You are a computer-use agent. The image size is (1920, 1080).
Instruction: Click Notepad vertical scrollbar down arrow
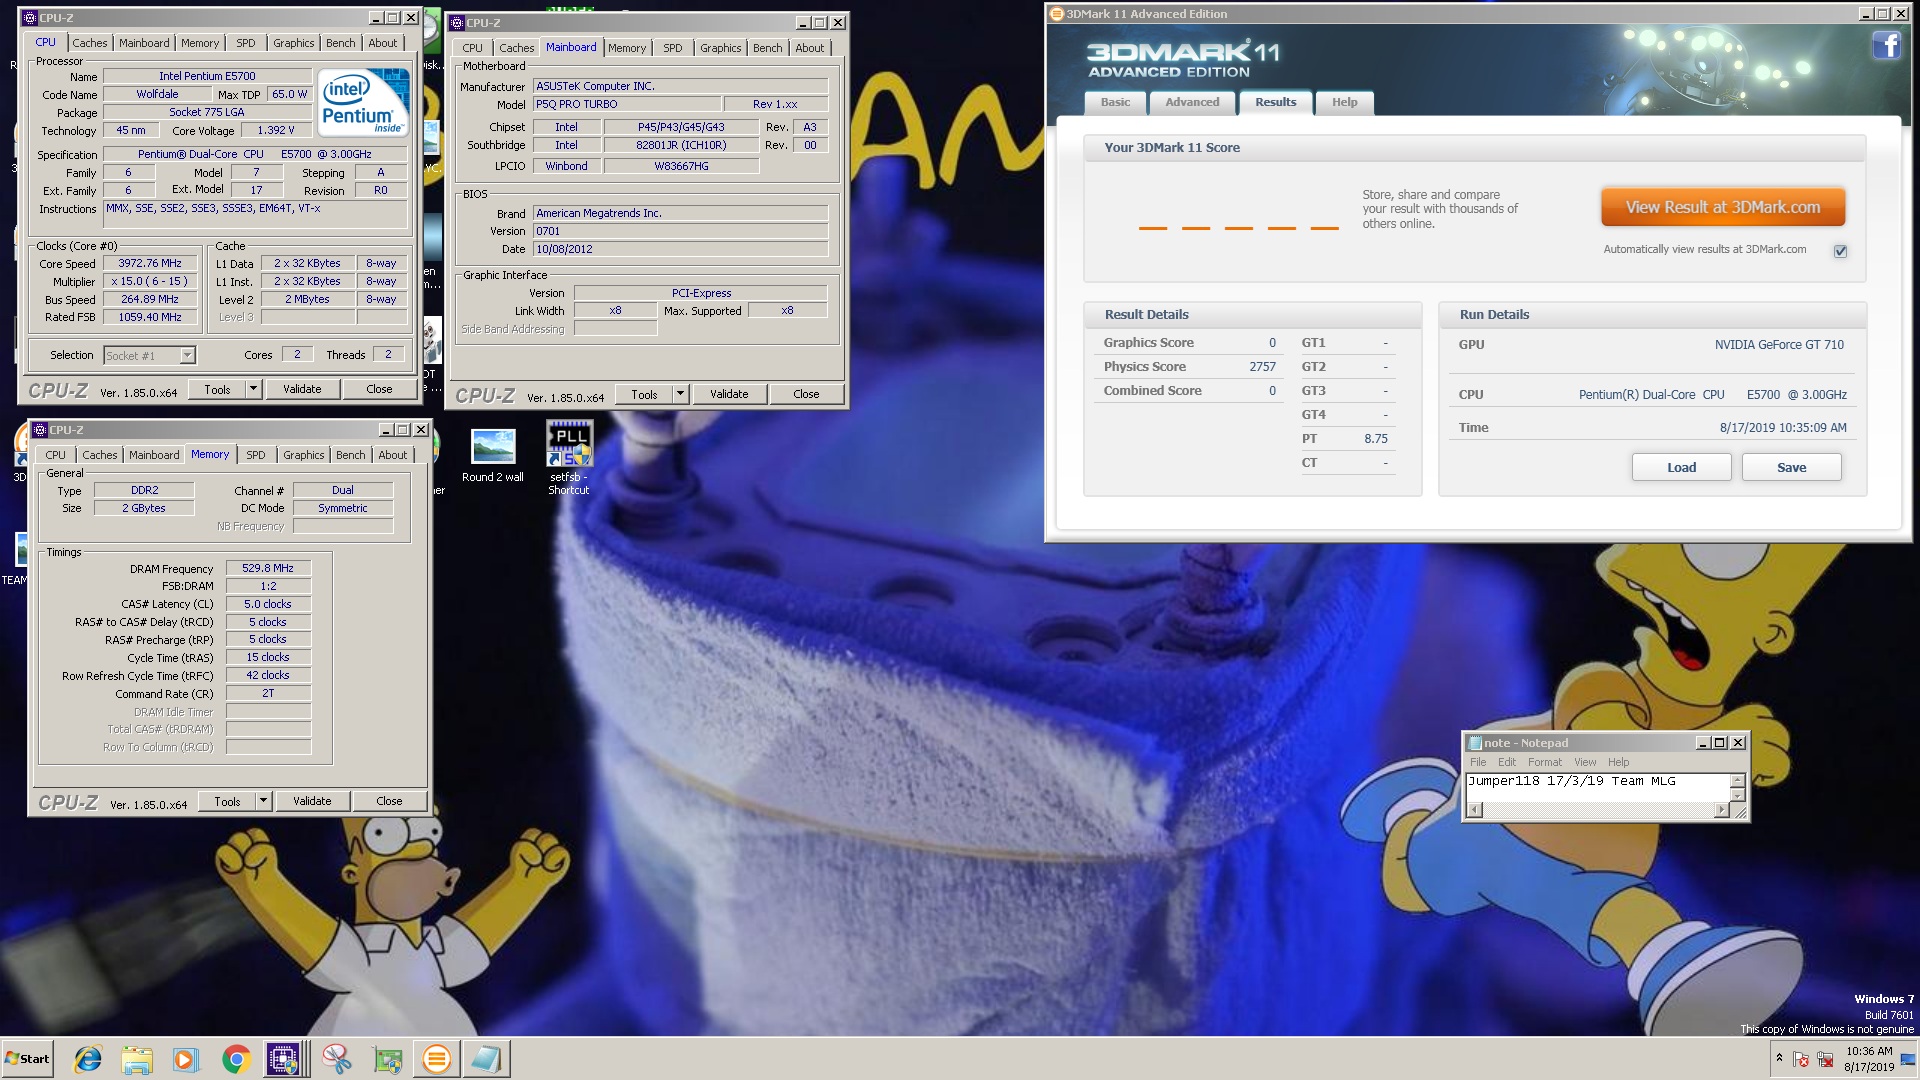pyautogui.click(x=1737, y=796)
